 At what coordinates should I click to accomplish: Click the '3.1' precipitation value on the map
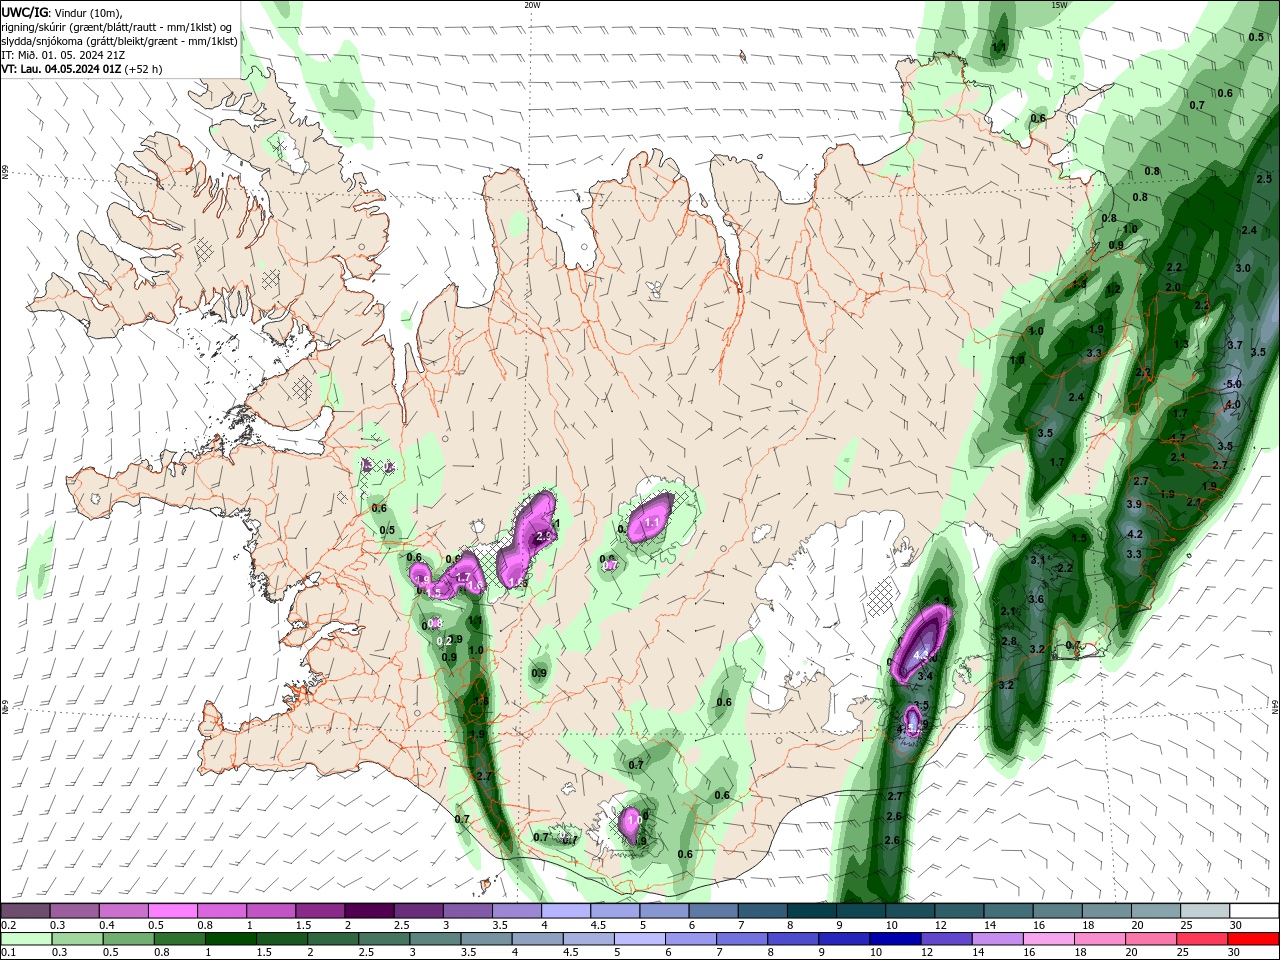(x=1037, y=561)
